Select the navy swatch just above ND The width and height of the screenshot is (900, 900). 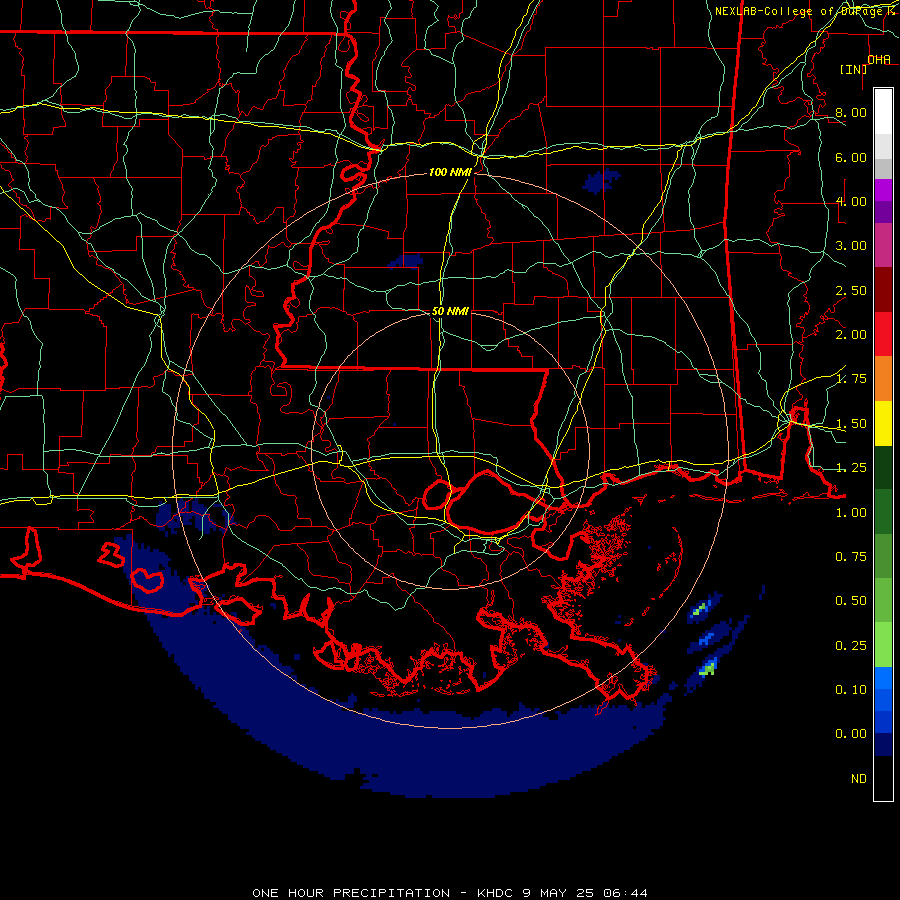click(x=883, y=744)
